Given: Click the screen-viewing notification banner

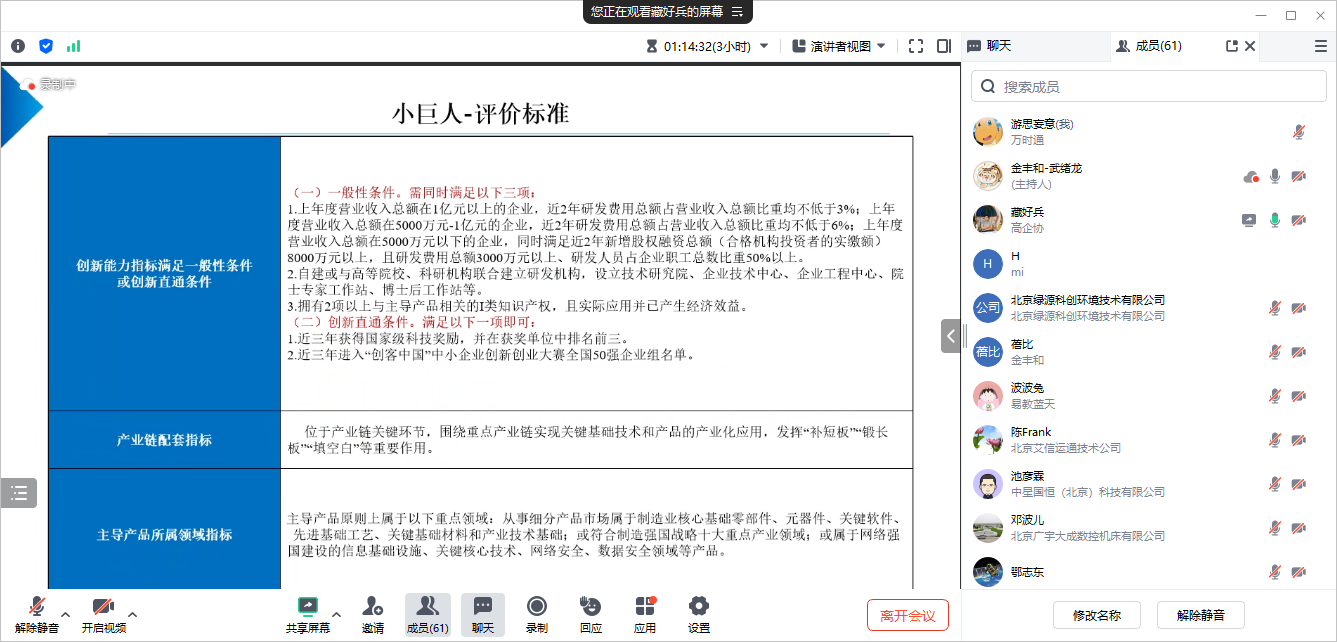Looking at the screenshot, I should (668, 12).
